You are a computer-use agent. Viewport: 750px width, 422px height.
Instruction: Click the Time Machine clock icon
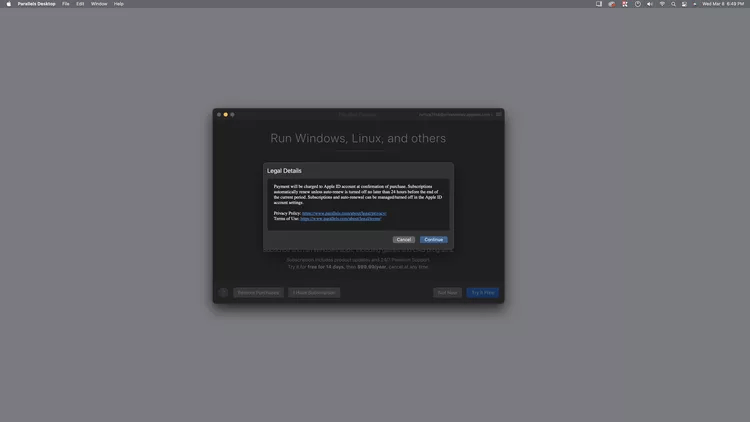[638, 4]
